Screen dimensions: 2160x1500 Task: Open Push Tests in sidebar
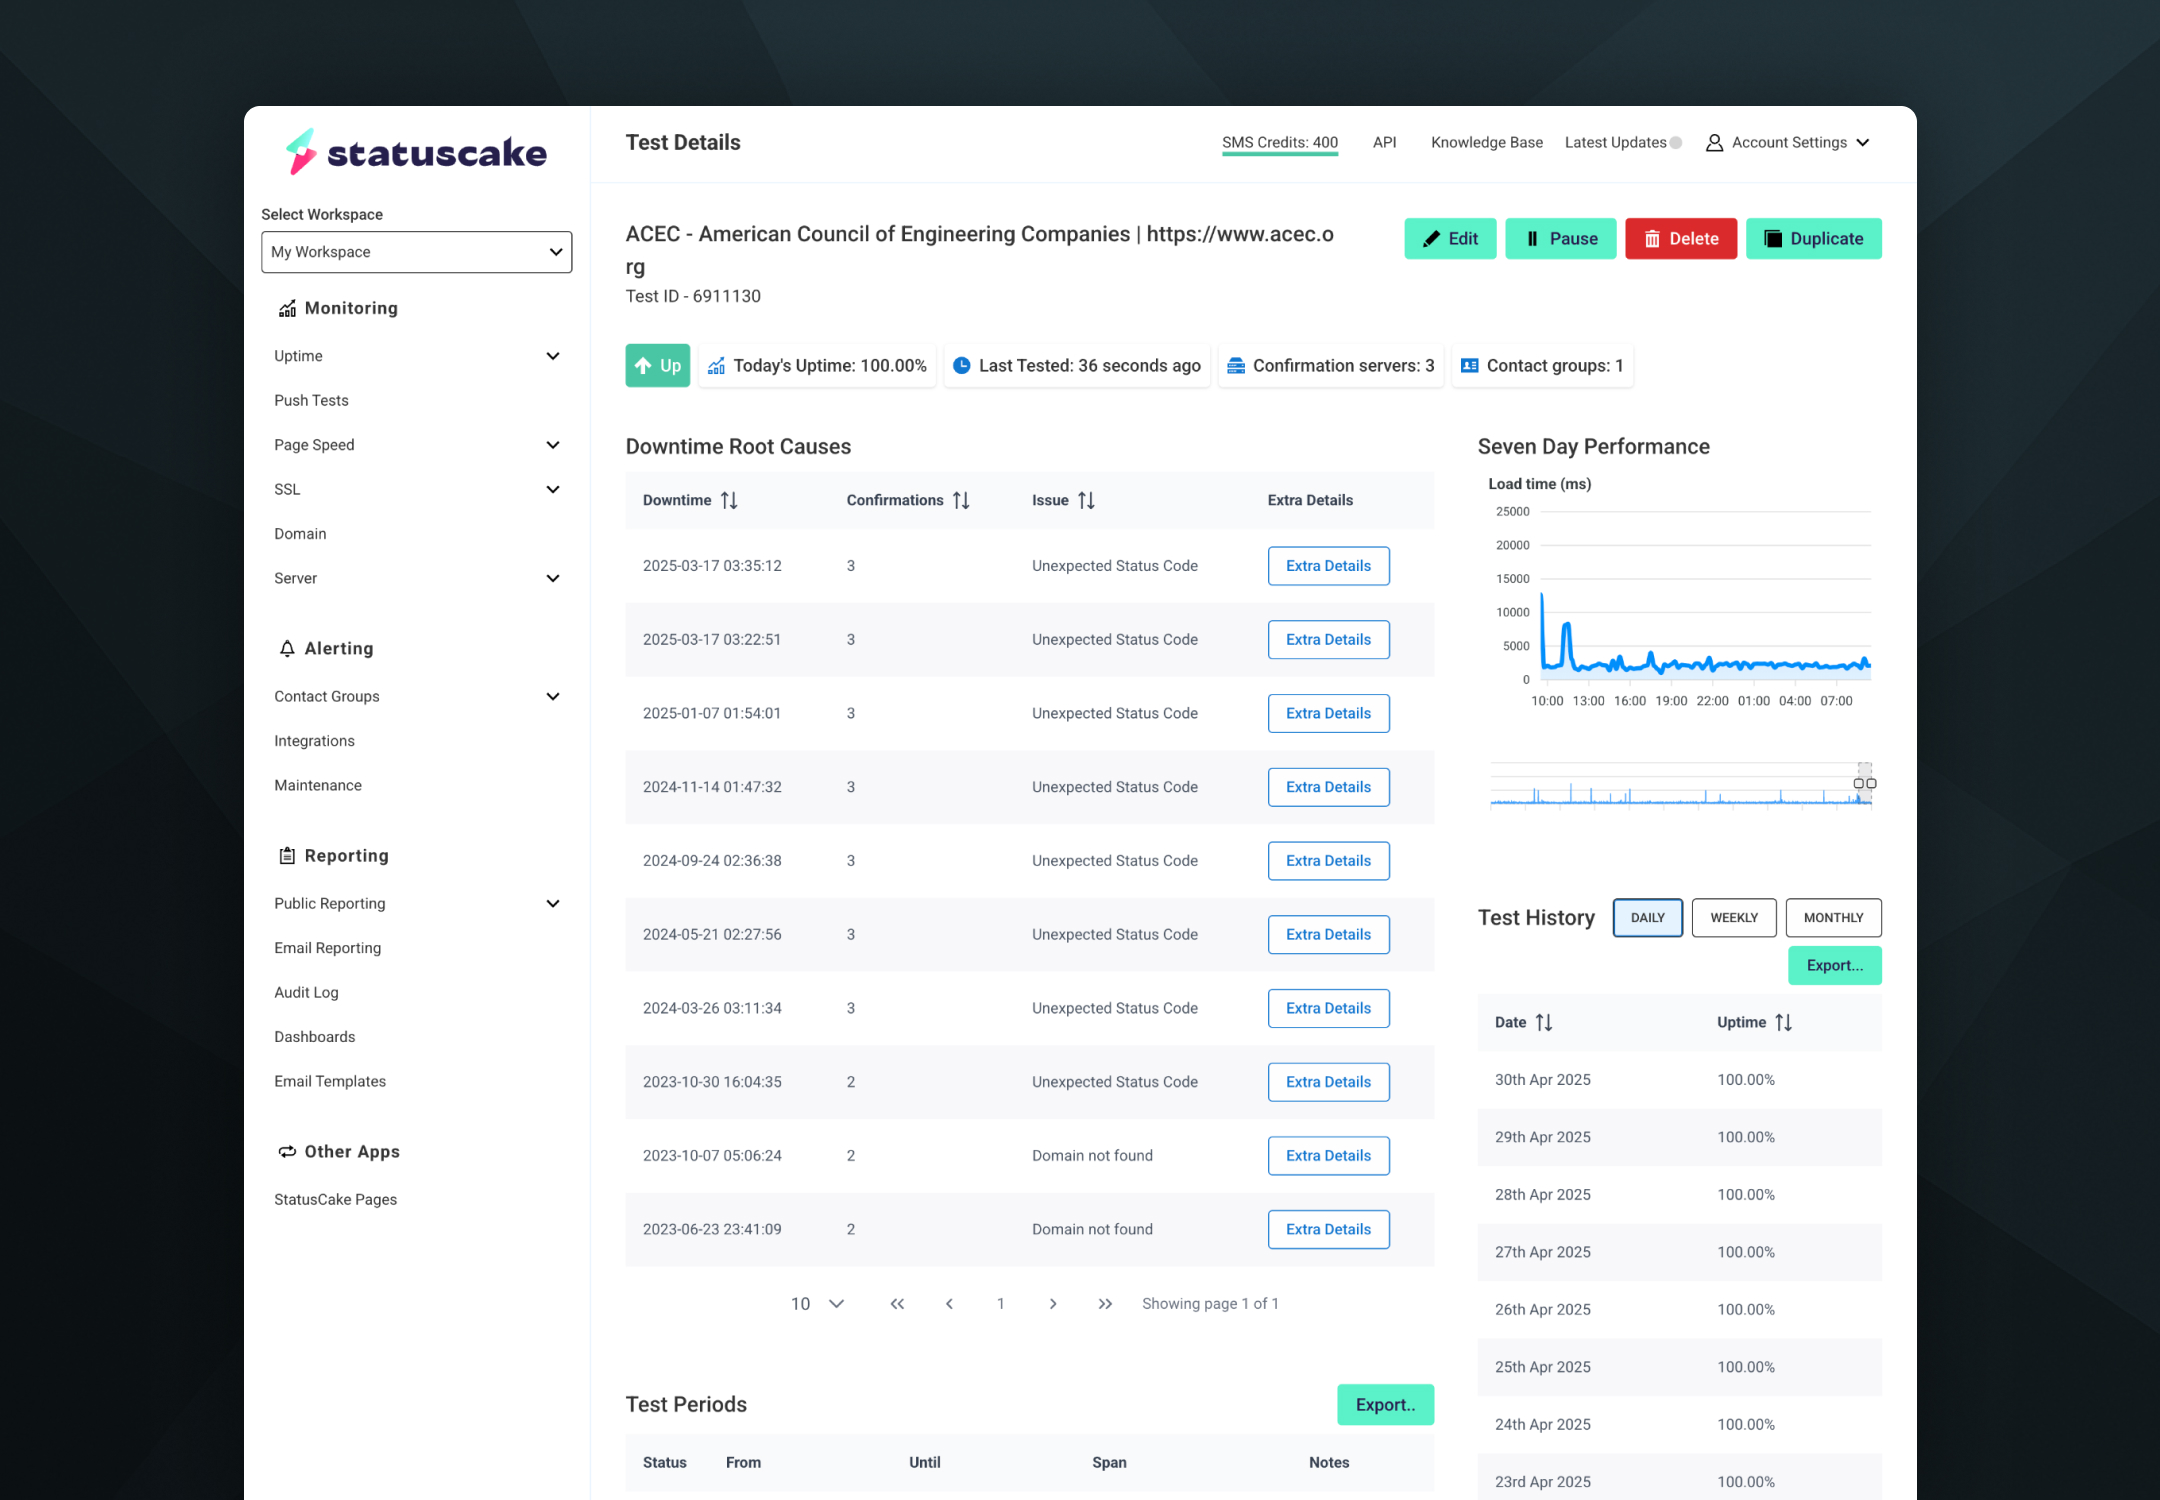(x=311, y=400)
